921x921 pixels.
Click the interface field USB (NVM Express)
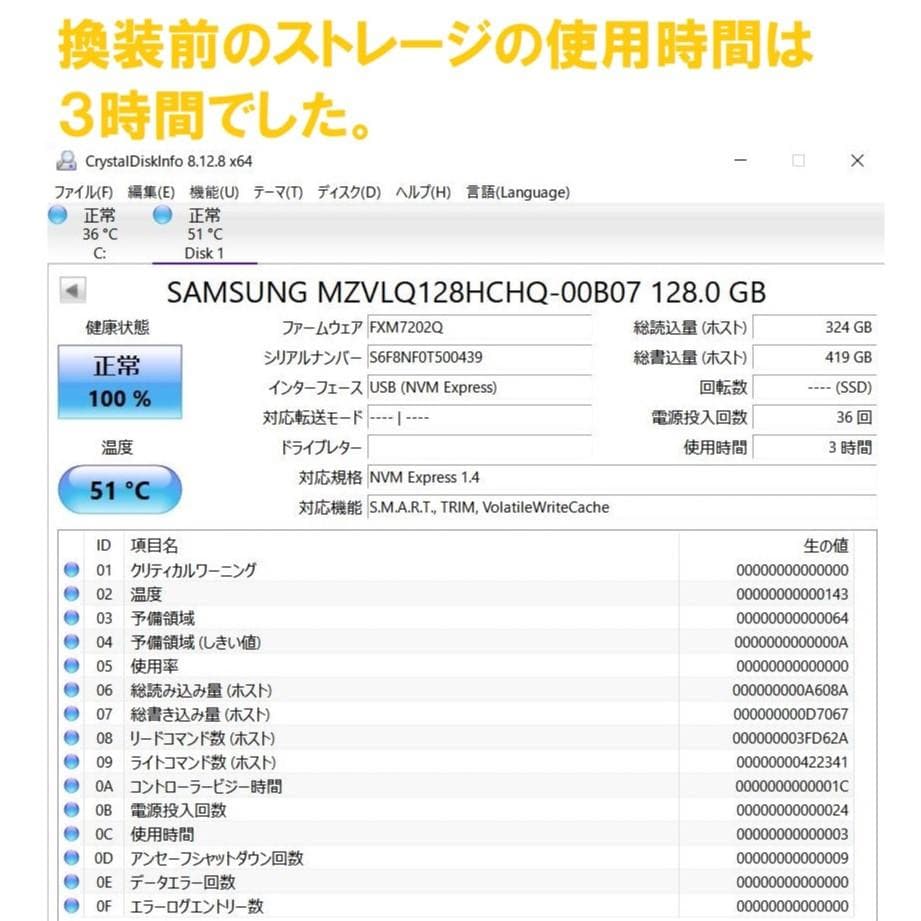(x=479, y=388)
